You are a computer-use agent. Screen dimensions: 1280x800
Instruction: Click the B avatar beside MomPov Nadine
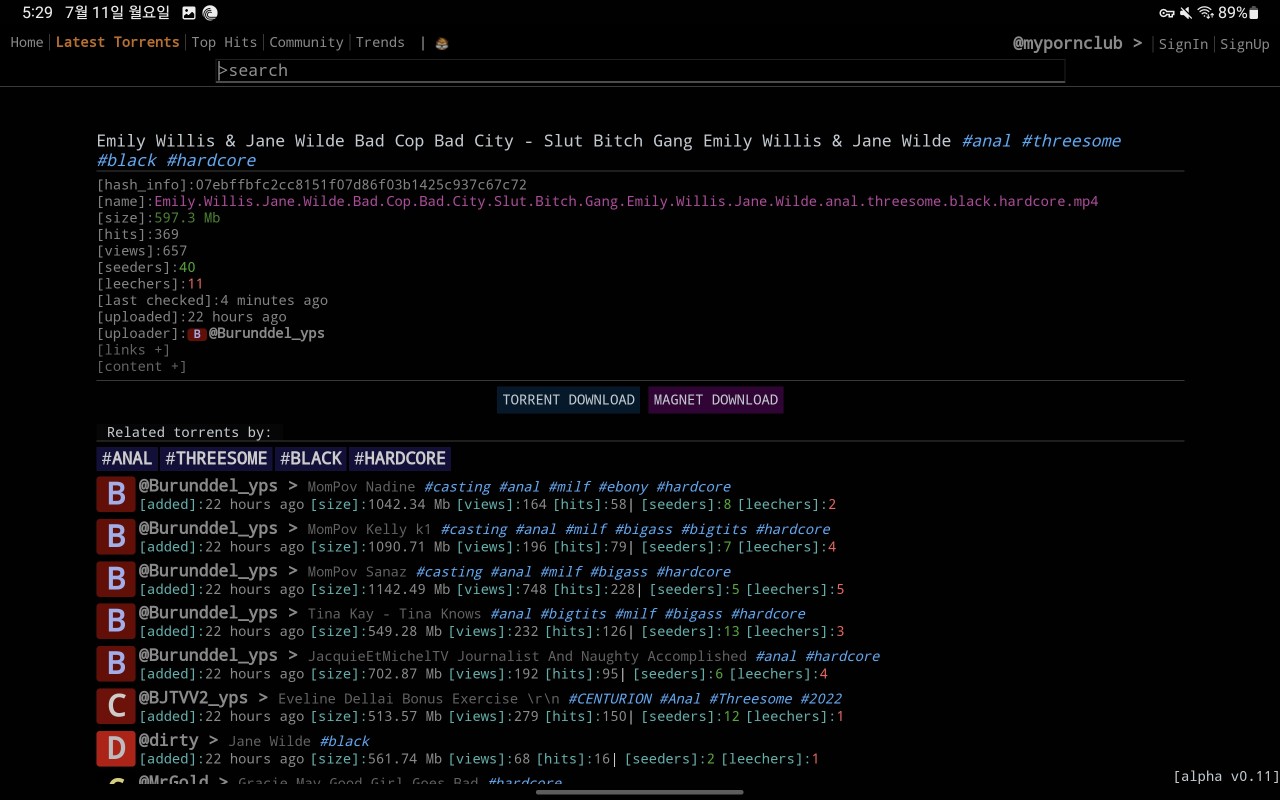pyautogui.click(x=116, y=494)
